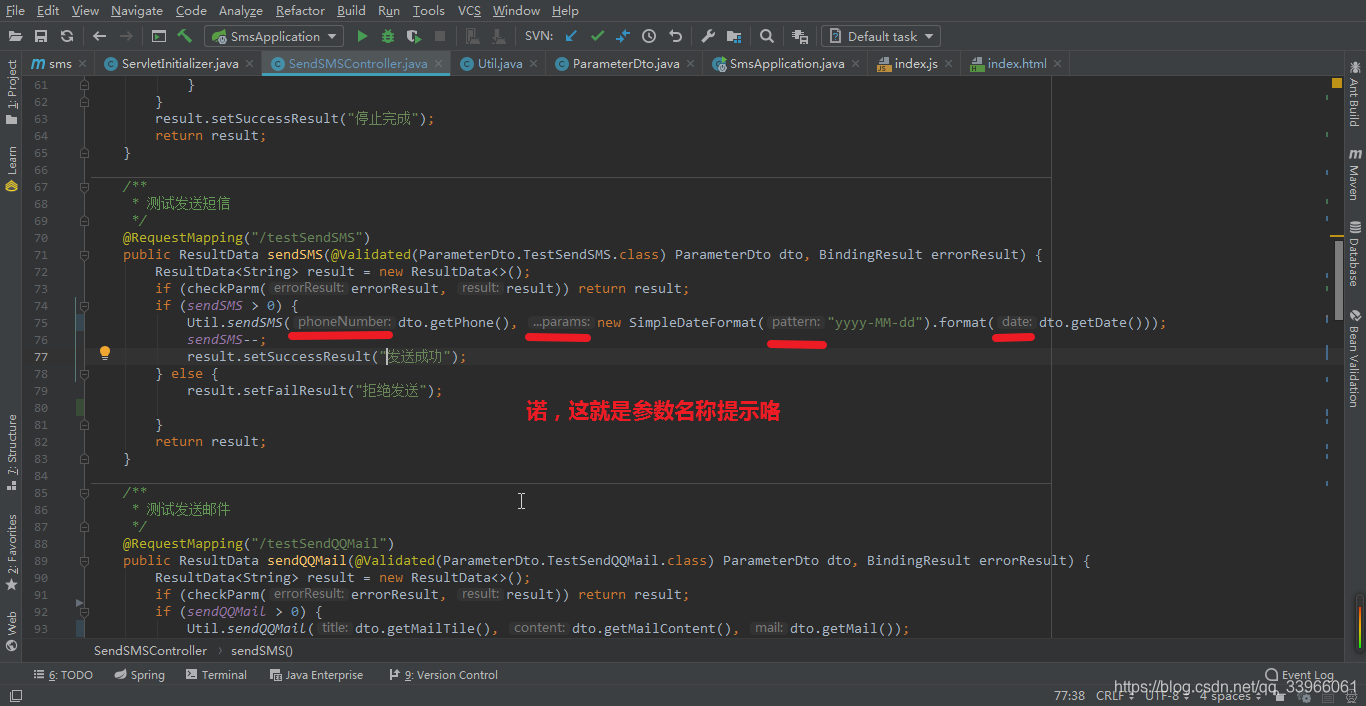Open the 9: Version Control tool window
The width and height of the screenshot is (1366, 706).
click(443, 675)
